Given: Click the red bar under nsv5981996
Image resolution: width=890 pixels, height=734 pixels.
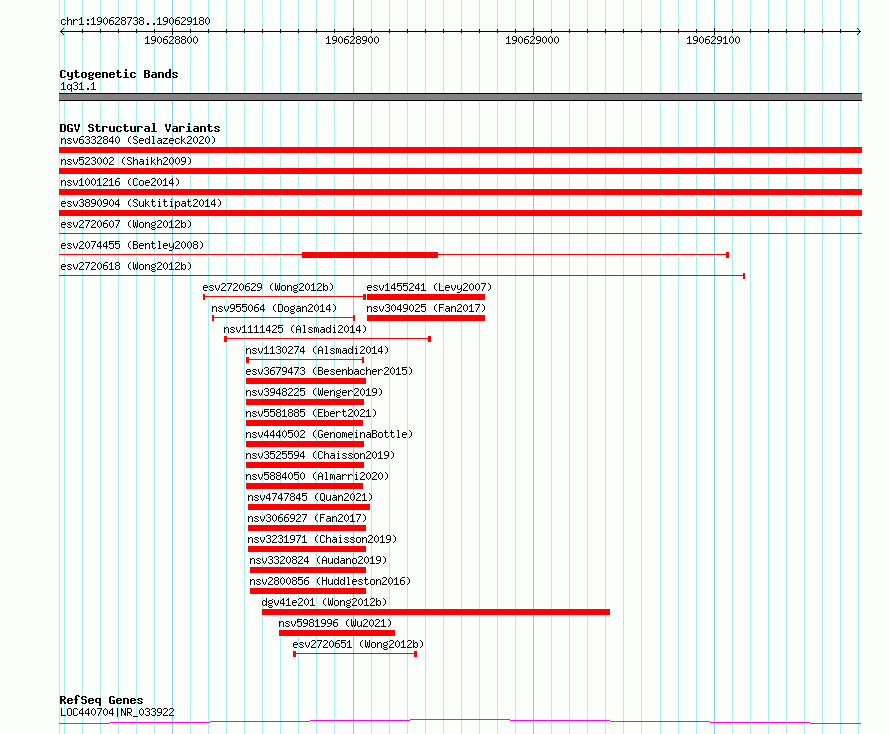Looking at the screenshot, I should [x=337, y=633].
